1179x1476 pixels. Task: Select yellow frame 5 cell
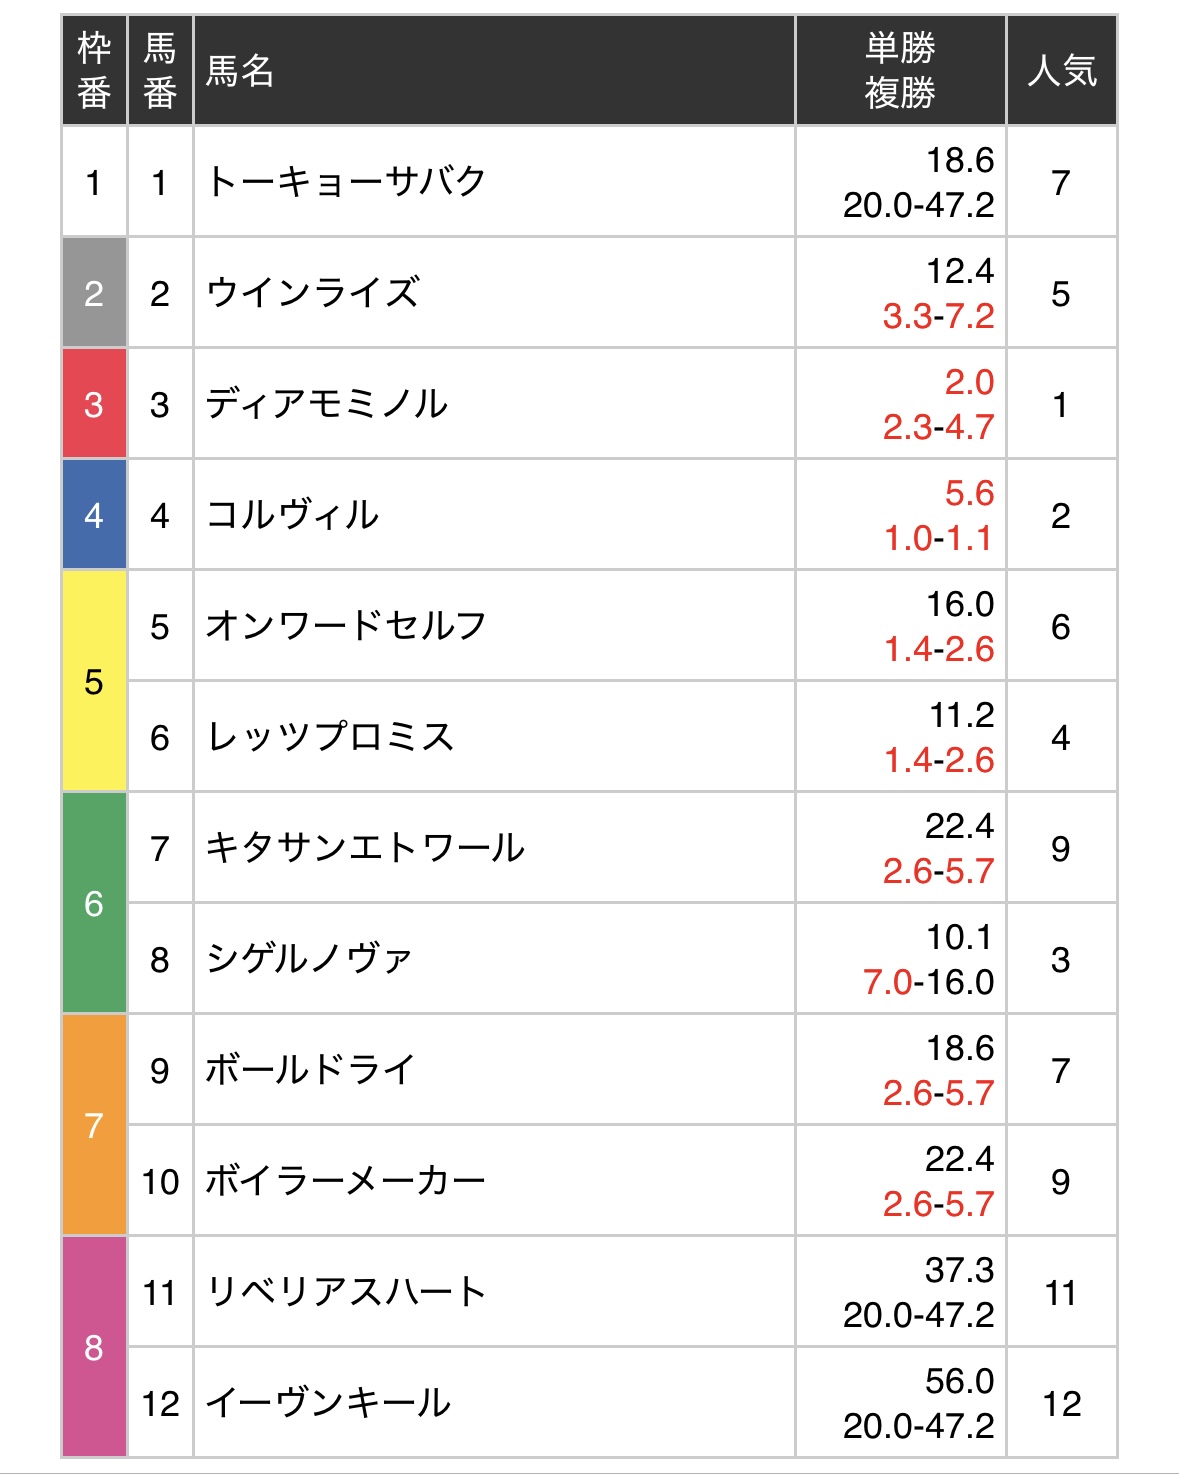[x=94, y=681]
